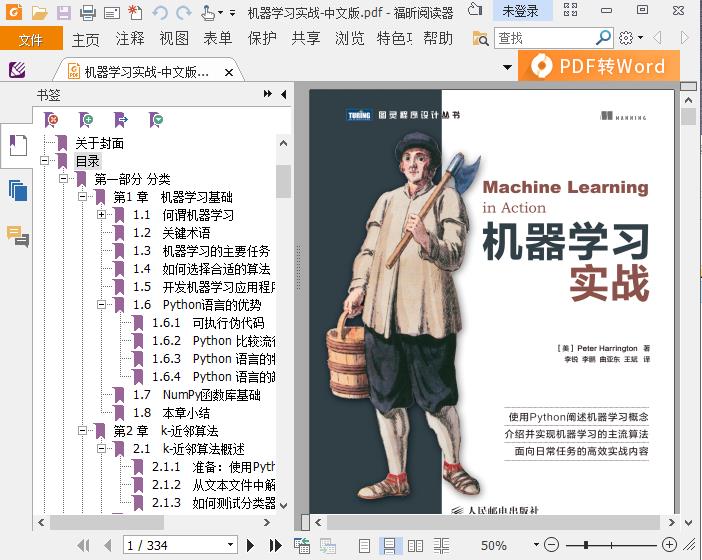Open file using the folder icon
Screen dimensions: 702x560
tap(39, 13)
